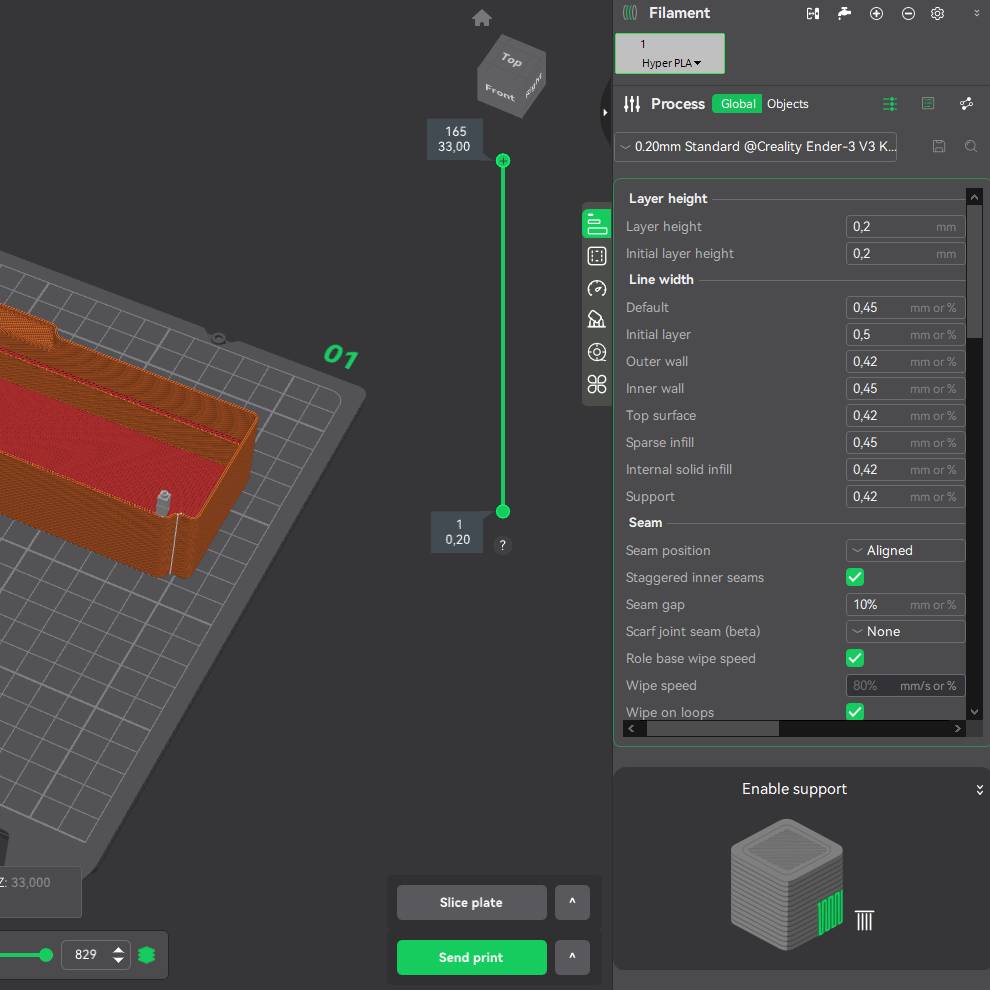The width and height of the screenshot is (990, 990).
Task: Click the compare presets icon
Action: point(966,104)
